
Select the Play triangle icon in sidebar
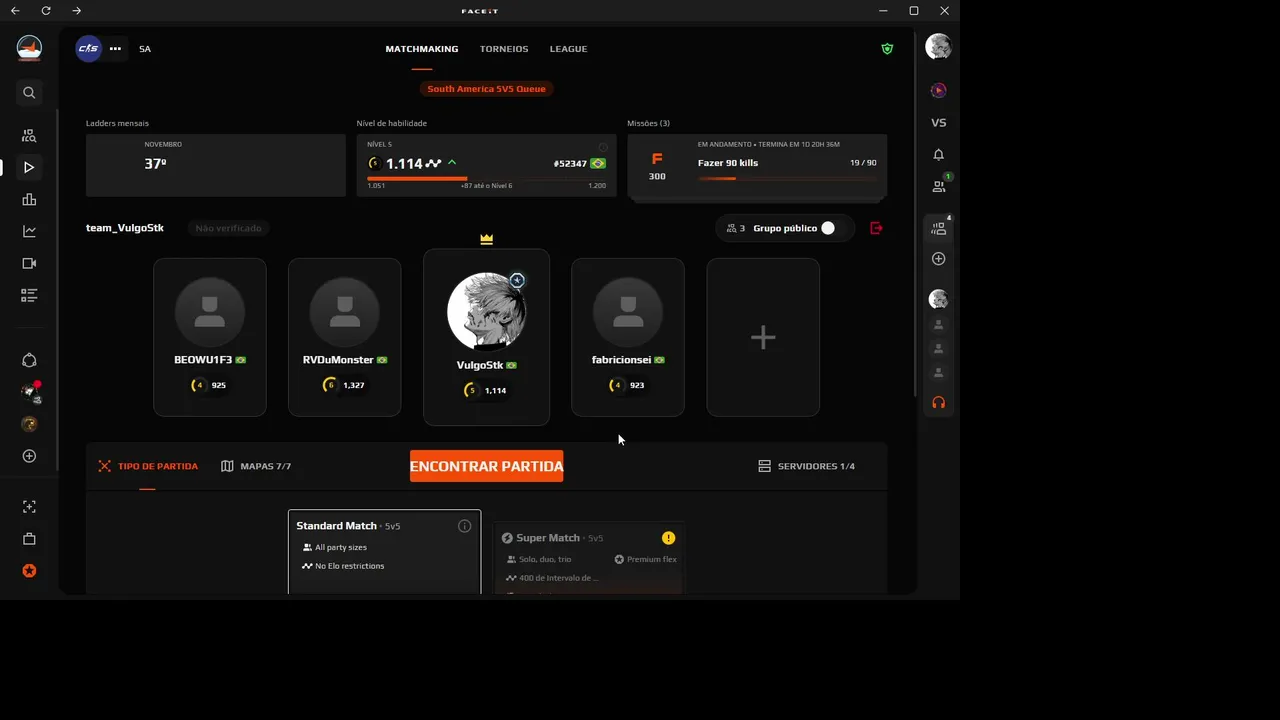tap(29, 167)
